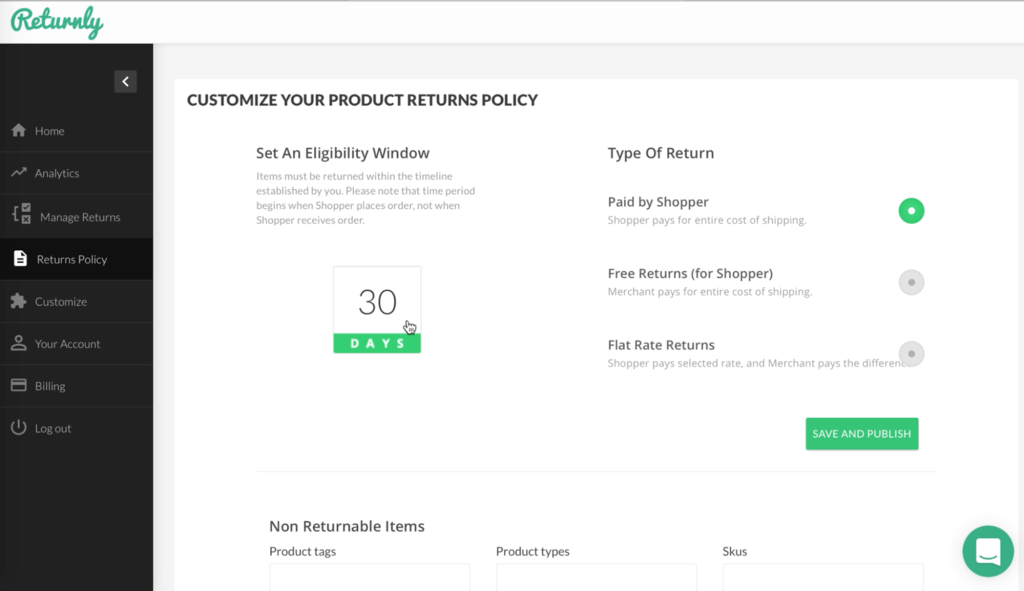This screenshot has width=1024, height=591.
Task: Collapse the sidebar with the arrow
Action: [125, 81]
